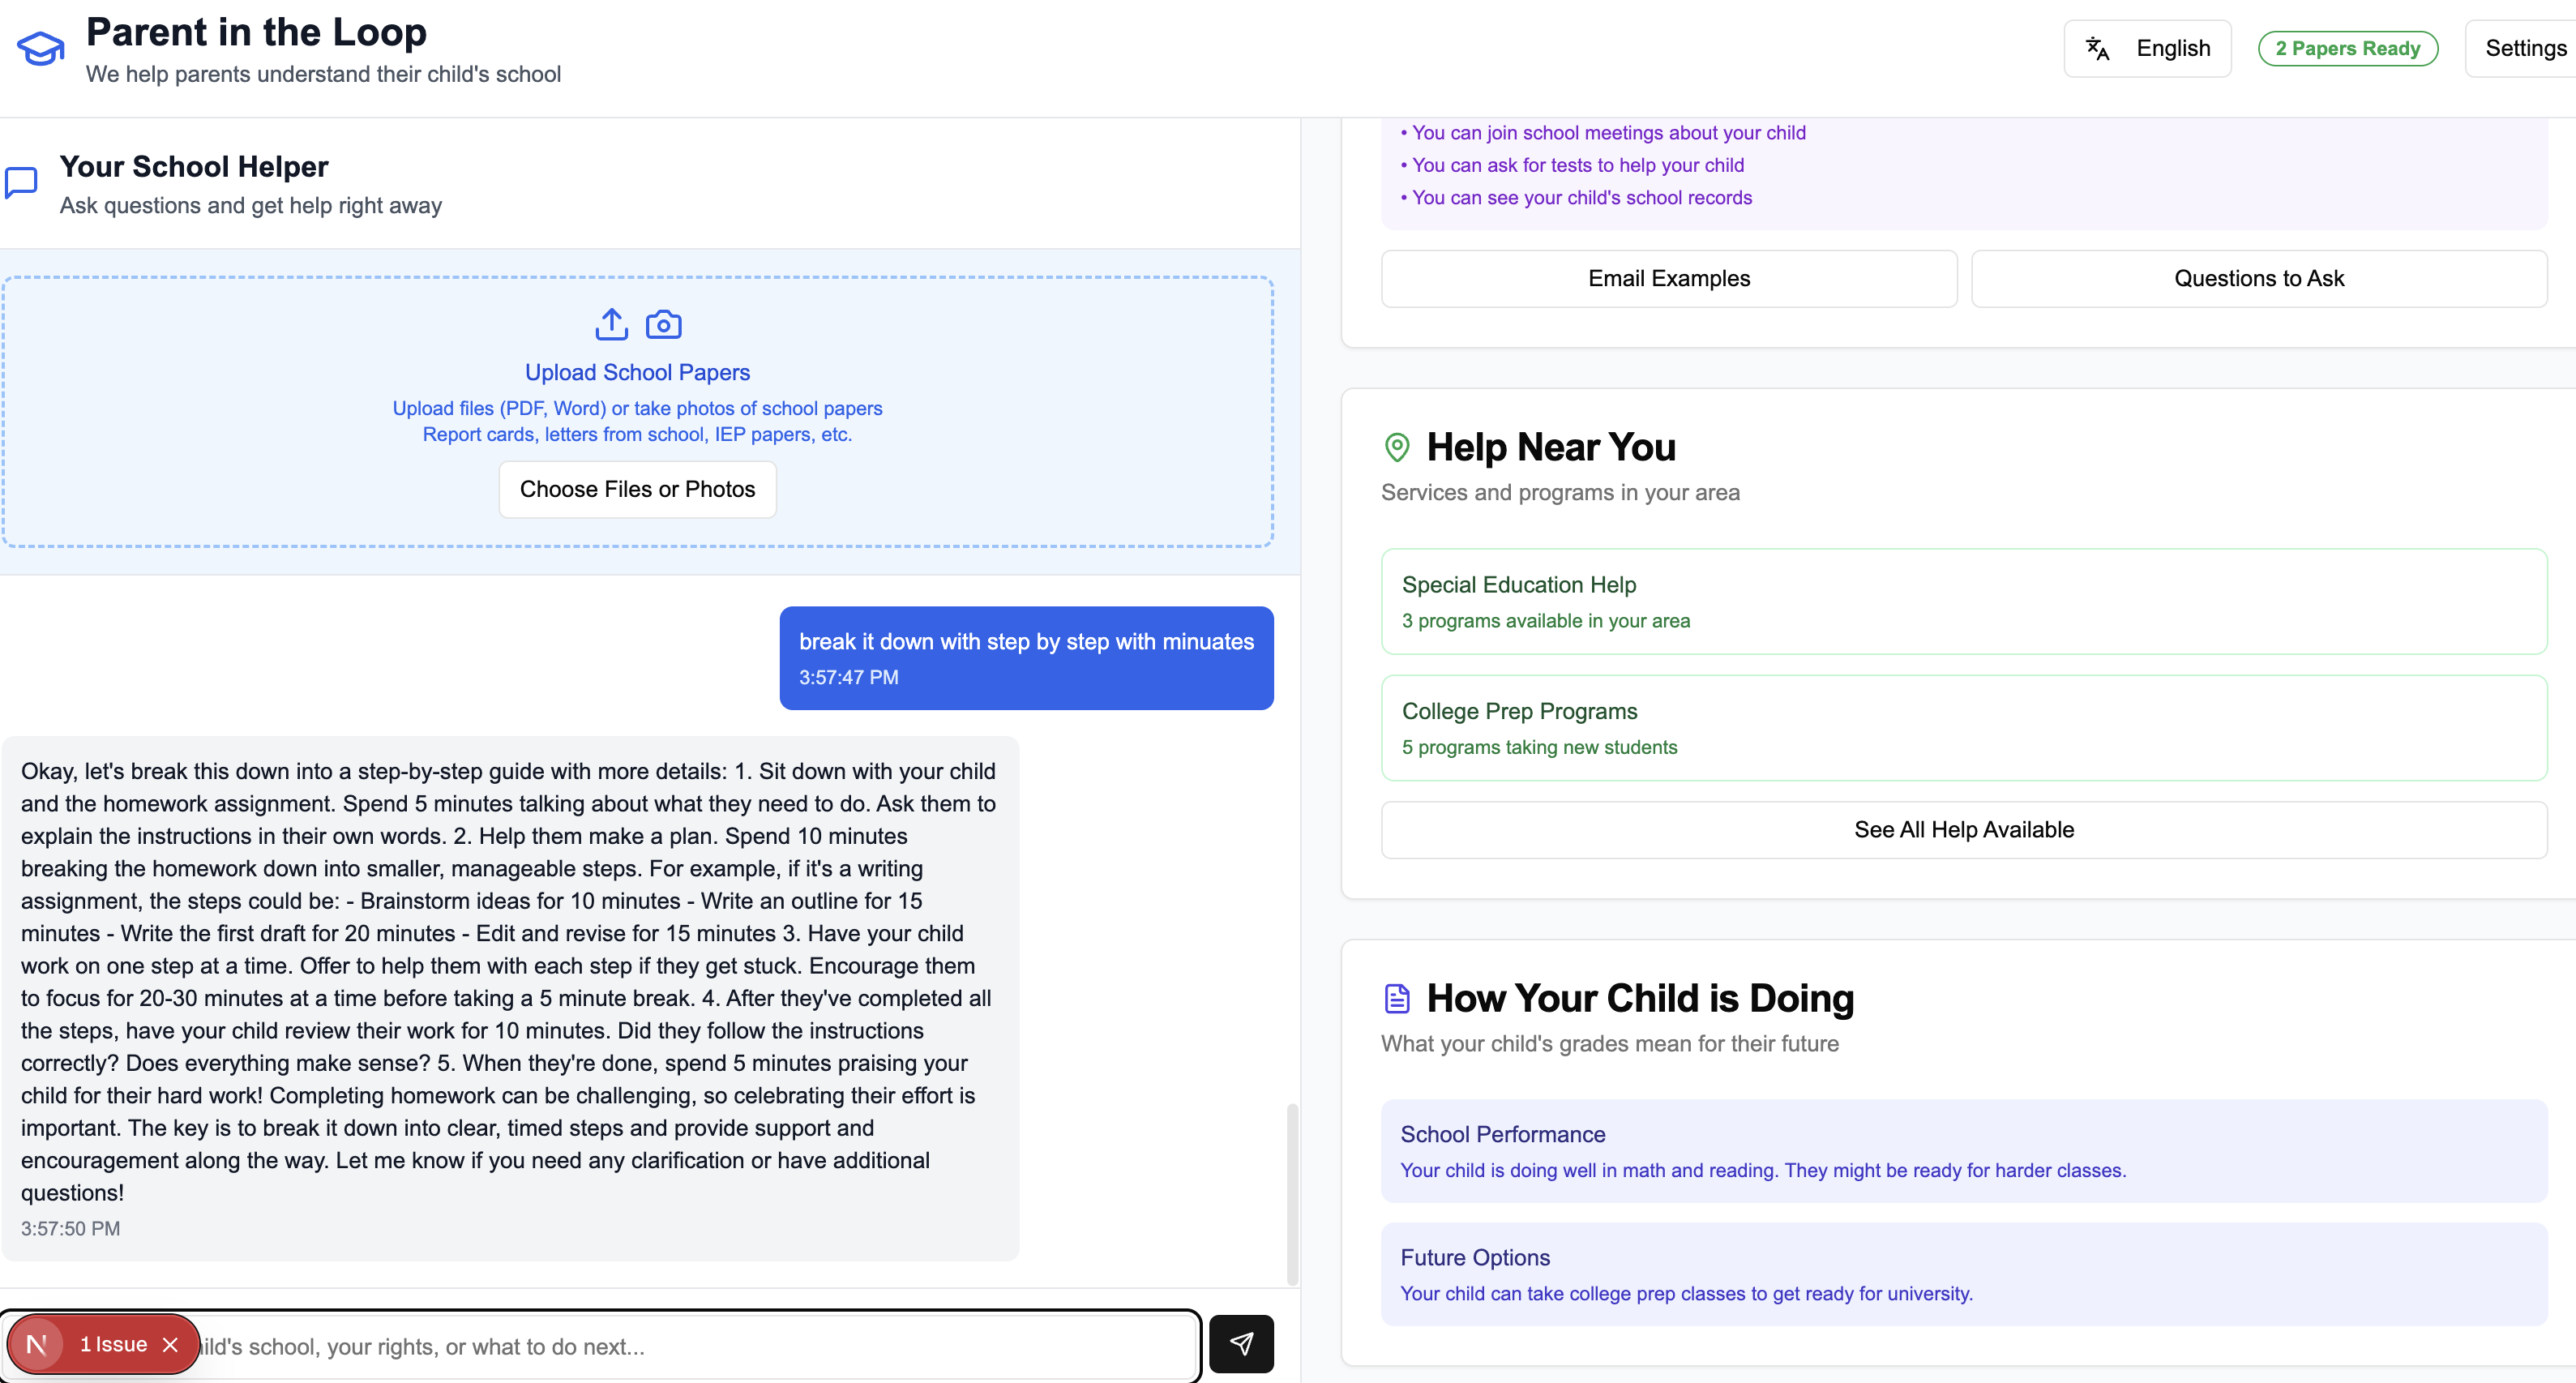Open the 2 Papers Ready badge

(x=2347, y=48)
